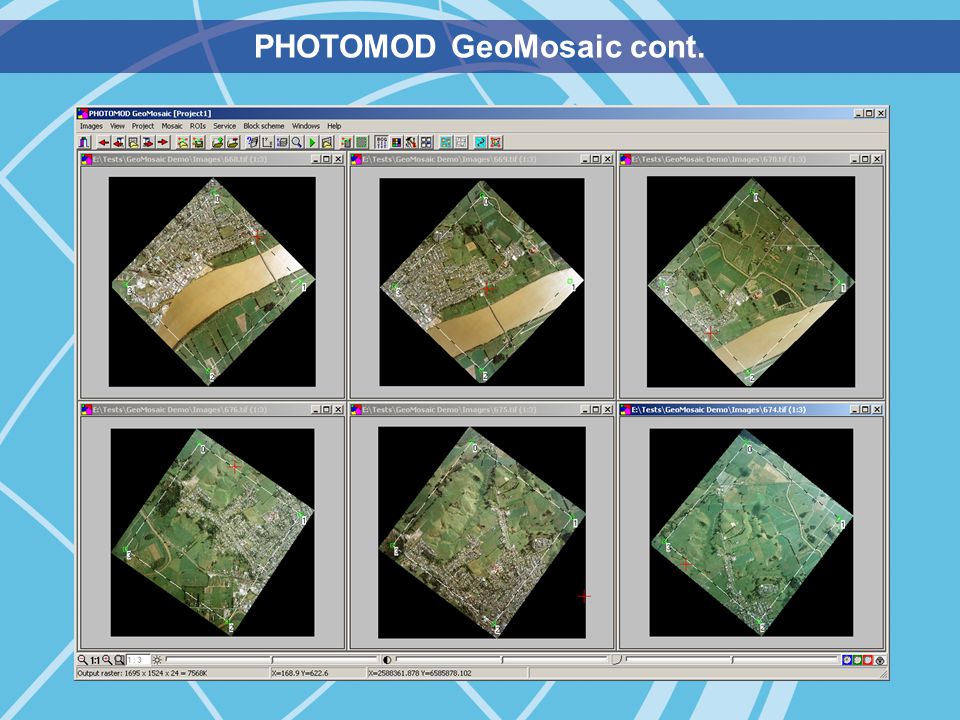The image size is (960, 720).
Task: Open the View menu
Action: 117,126
